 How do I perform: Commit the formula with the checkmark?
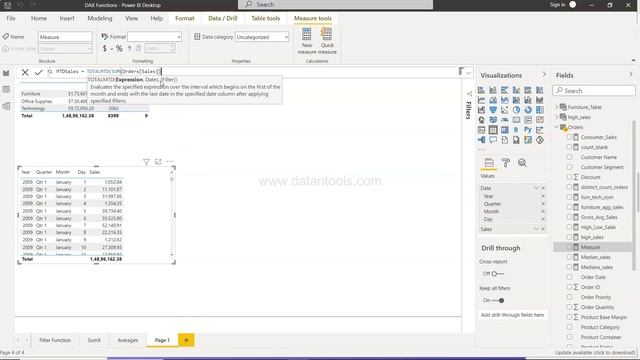point(39,72)
